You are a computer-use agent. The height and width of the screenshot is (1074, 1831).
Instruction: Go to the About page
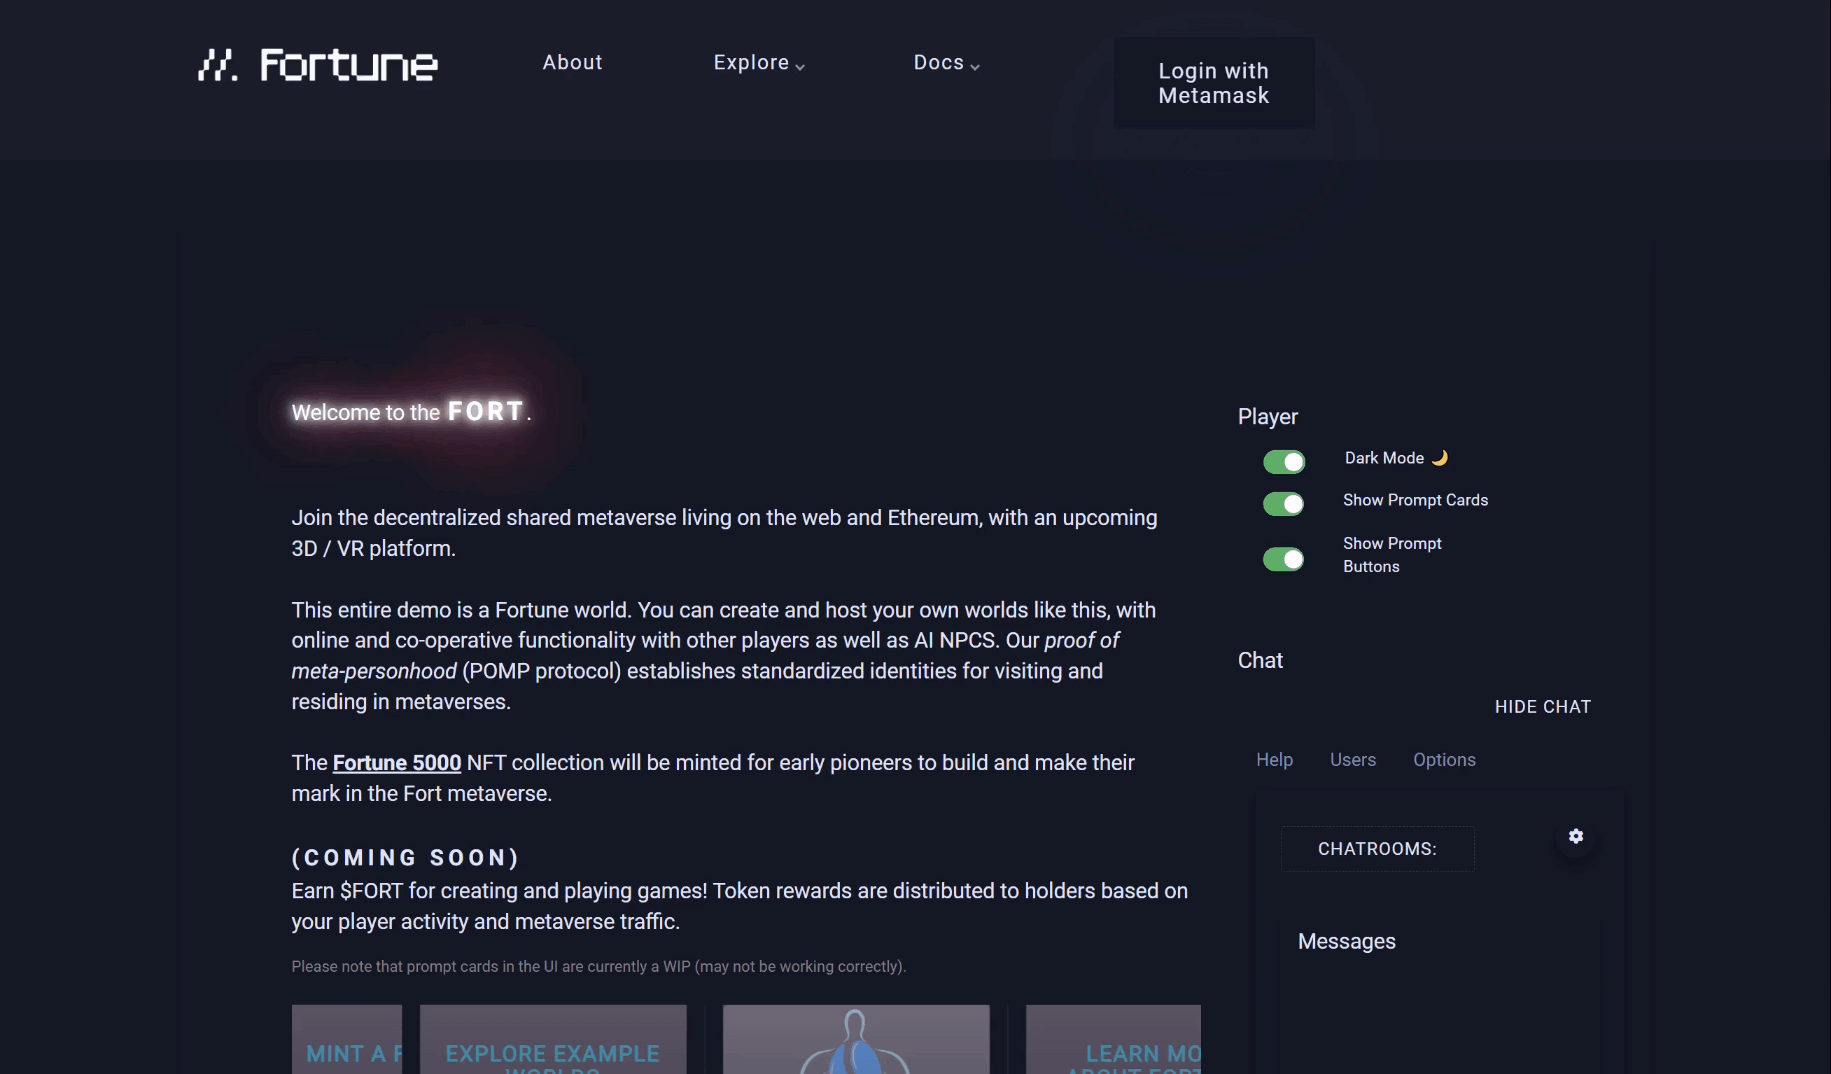[x=572, y=63]
